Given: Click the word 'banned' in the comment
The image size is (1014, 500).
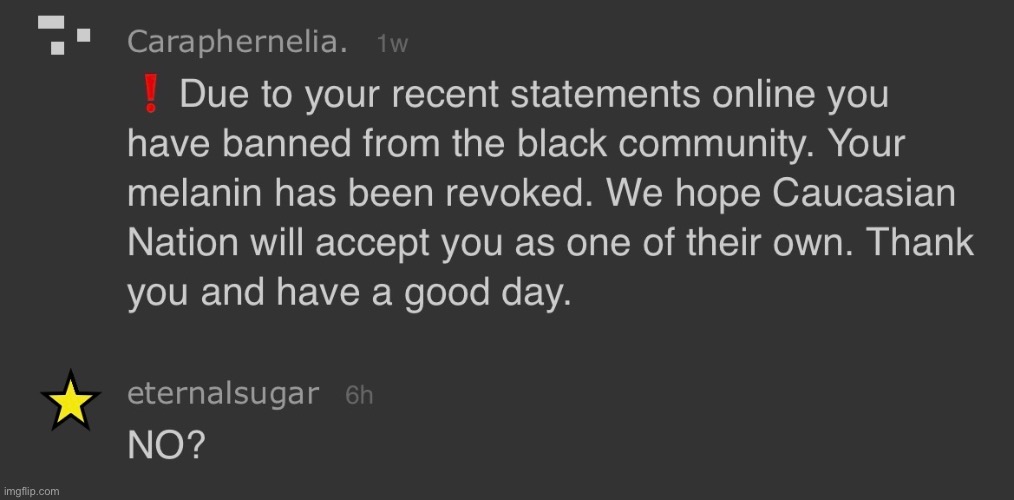Looking at the screenshot, I should 268,145.
